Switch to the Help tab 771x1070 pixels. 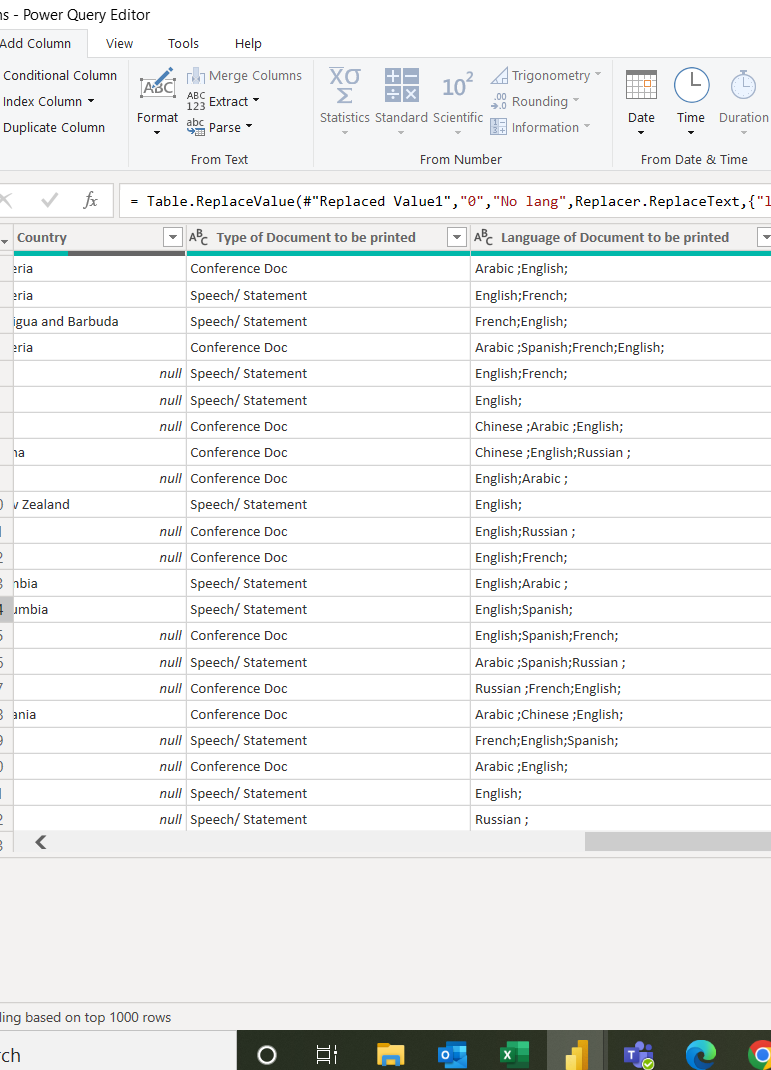click(x=248, y=44)
